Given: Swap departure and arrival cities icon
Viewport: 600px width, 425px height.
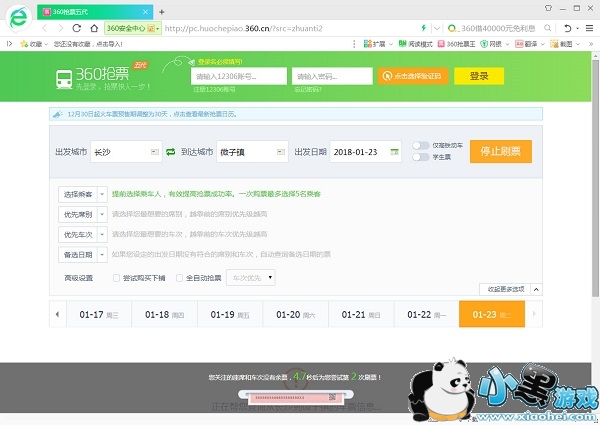Looking at the screenshot, I should (171, 152).
